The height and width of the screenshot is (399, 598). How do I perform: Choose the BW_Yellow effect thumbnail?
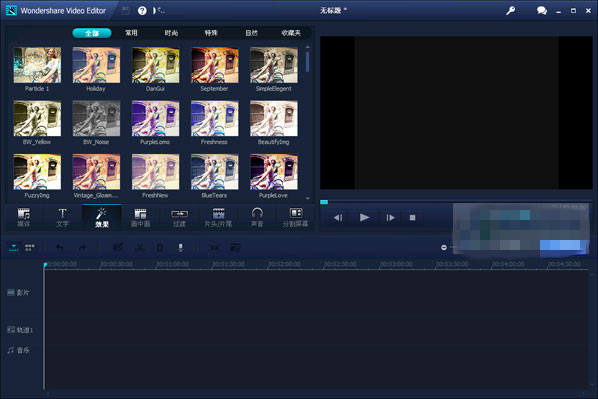(x=37, y=118)
